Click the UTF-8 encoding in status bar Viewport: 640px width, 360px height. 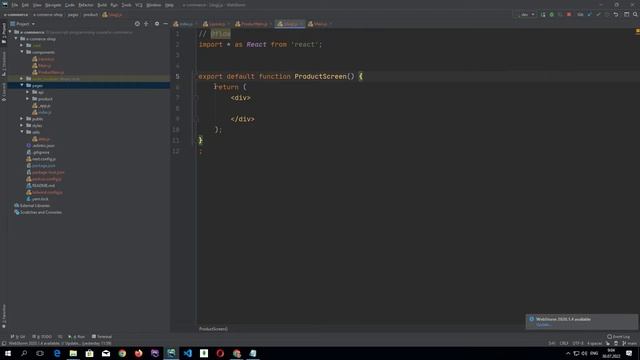(x=578, y=344)
